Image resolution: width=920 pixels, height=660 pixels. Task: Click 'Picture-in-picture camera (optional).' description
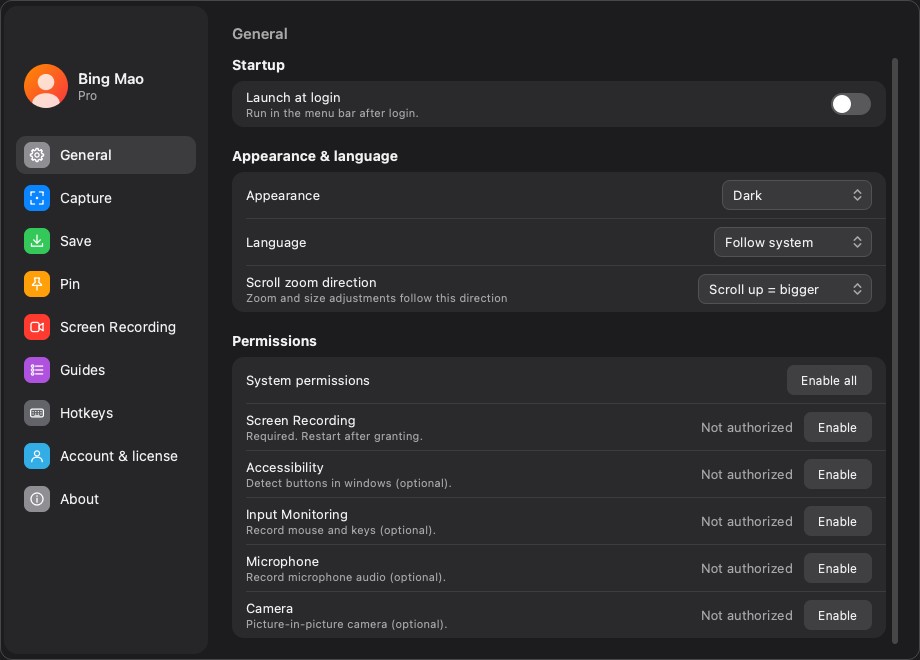(x=346, y=624)
